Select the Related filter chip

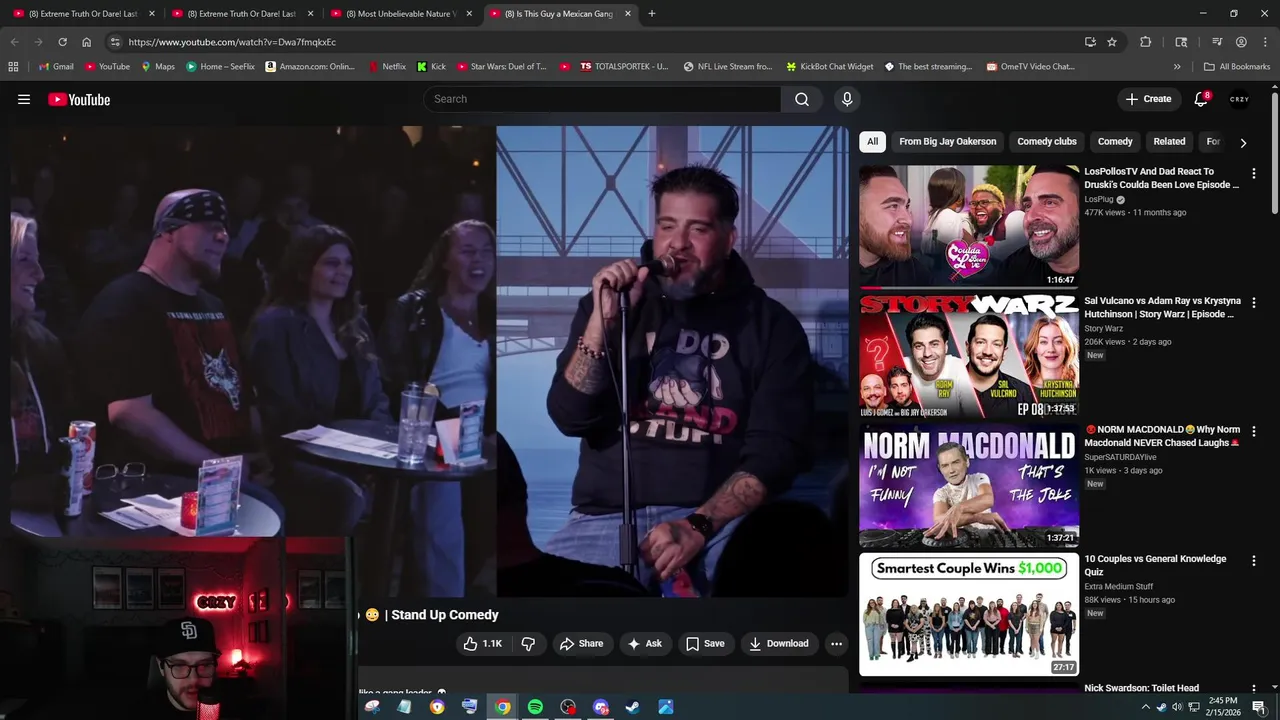[1169, 142]
